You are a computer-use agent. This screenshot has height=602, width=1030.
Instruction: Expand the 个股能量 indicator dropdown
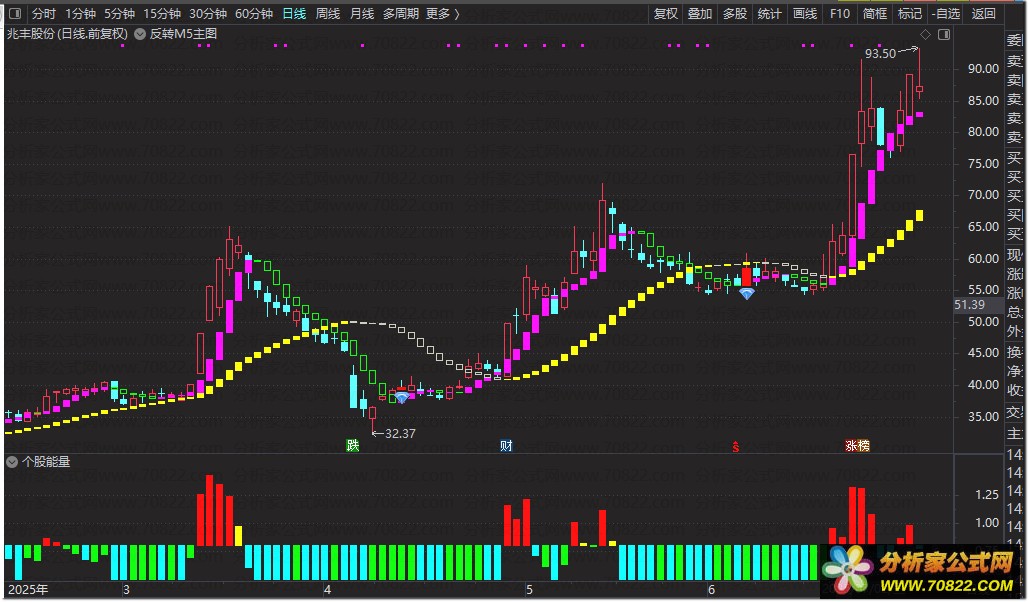tap(12, 462)
